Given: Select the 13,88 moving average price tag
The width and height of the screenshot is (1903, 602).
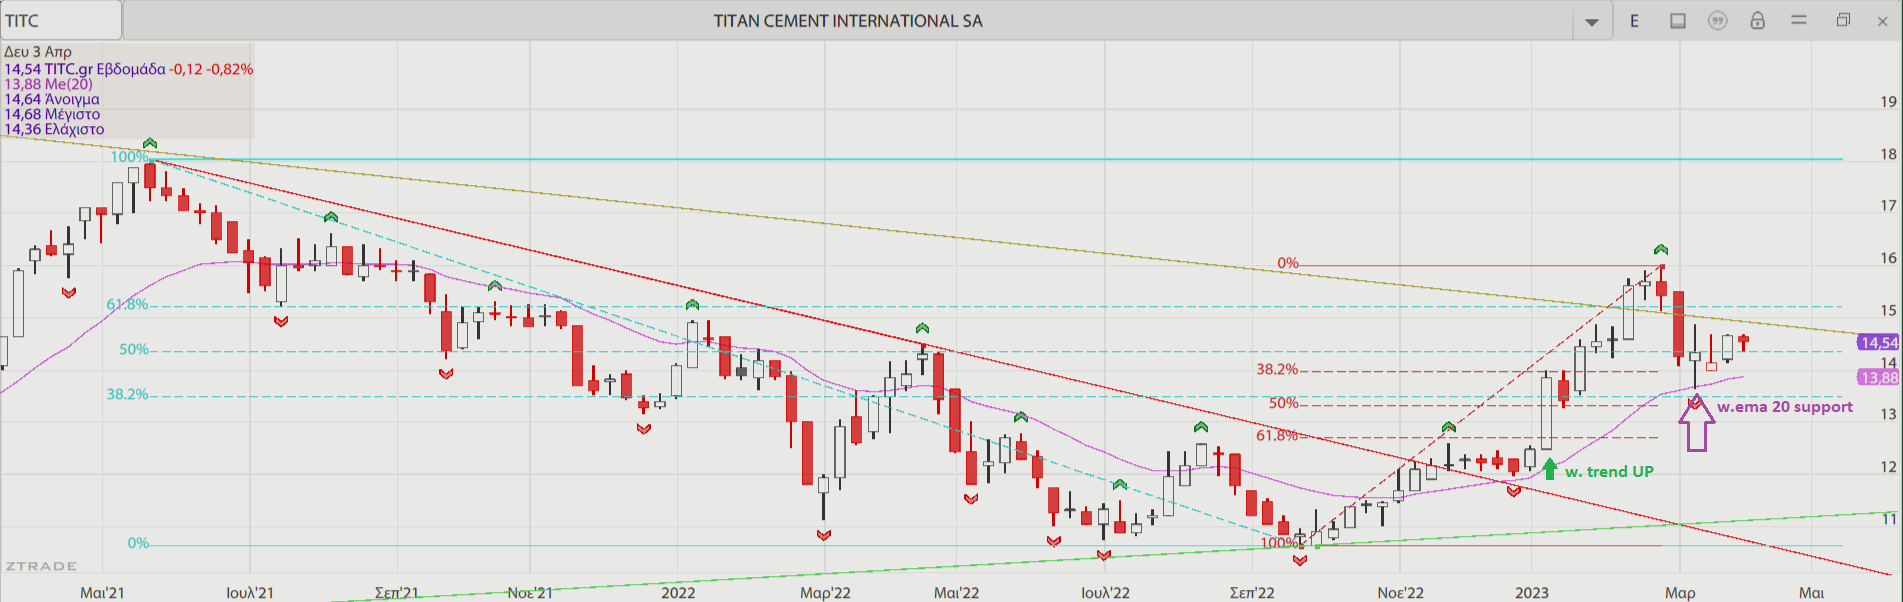Looking at the screenshot, I should pyautogui.click(x=1879, y=378).
